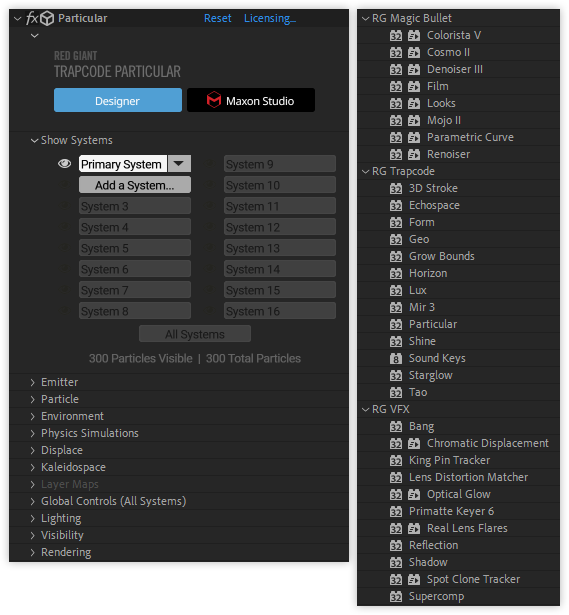Open the Licensing link
This screenshot has height=615, width=569.
pos(270,18)
